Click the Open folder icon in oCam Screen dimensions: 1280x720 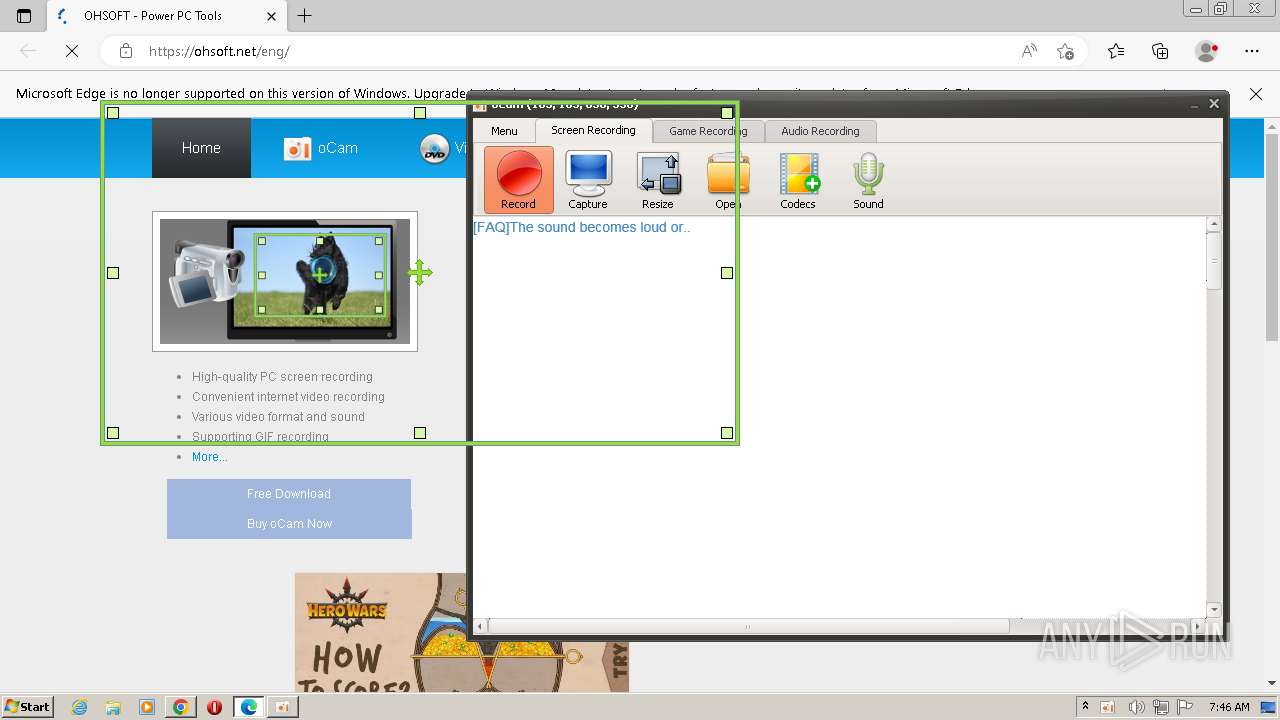[x=728, y=180]
